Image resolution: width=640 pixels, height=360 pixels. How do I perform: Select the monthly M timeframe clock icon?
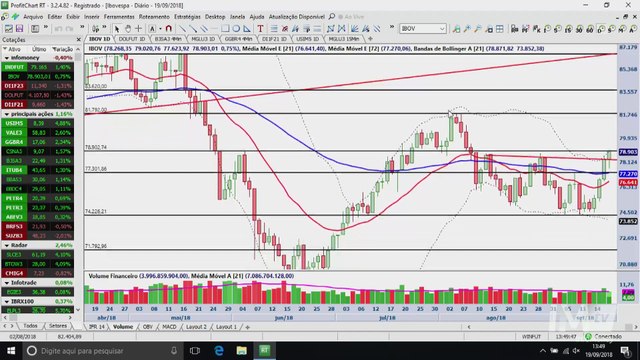[x=622, y=29]
